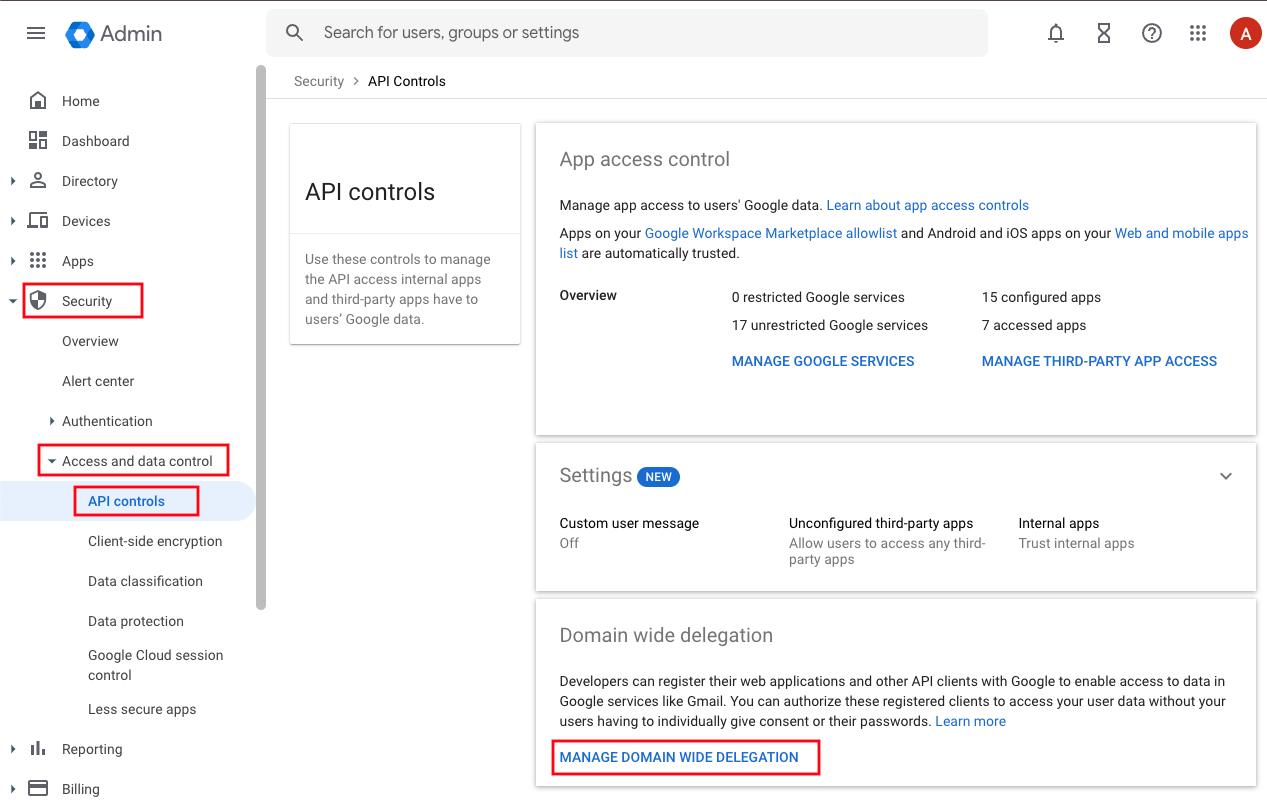Click the Google Admin logo
This screenshot has height=809, width=1267.
pyautogui.click(x=113, y=33)
